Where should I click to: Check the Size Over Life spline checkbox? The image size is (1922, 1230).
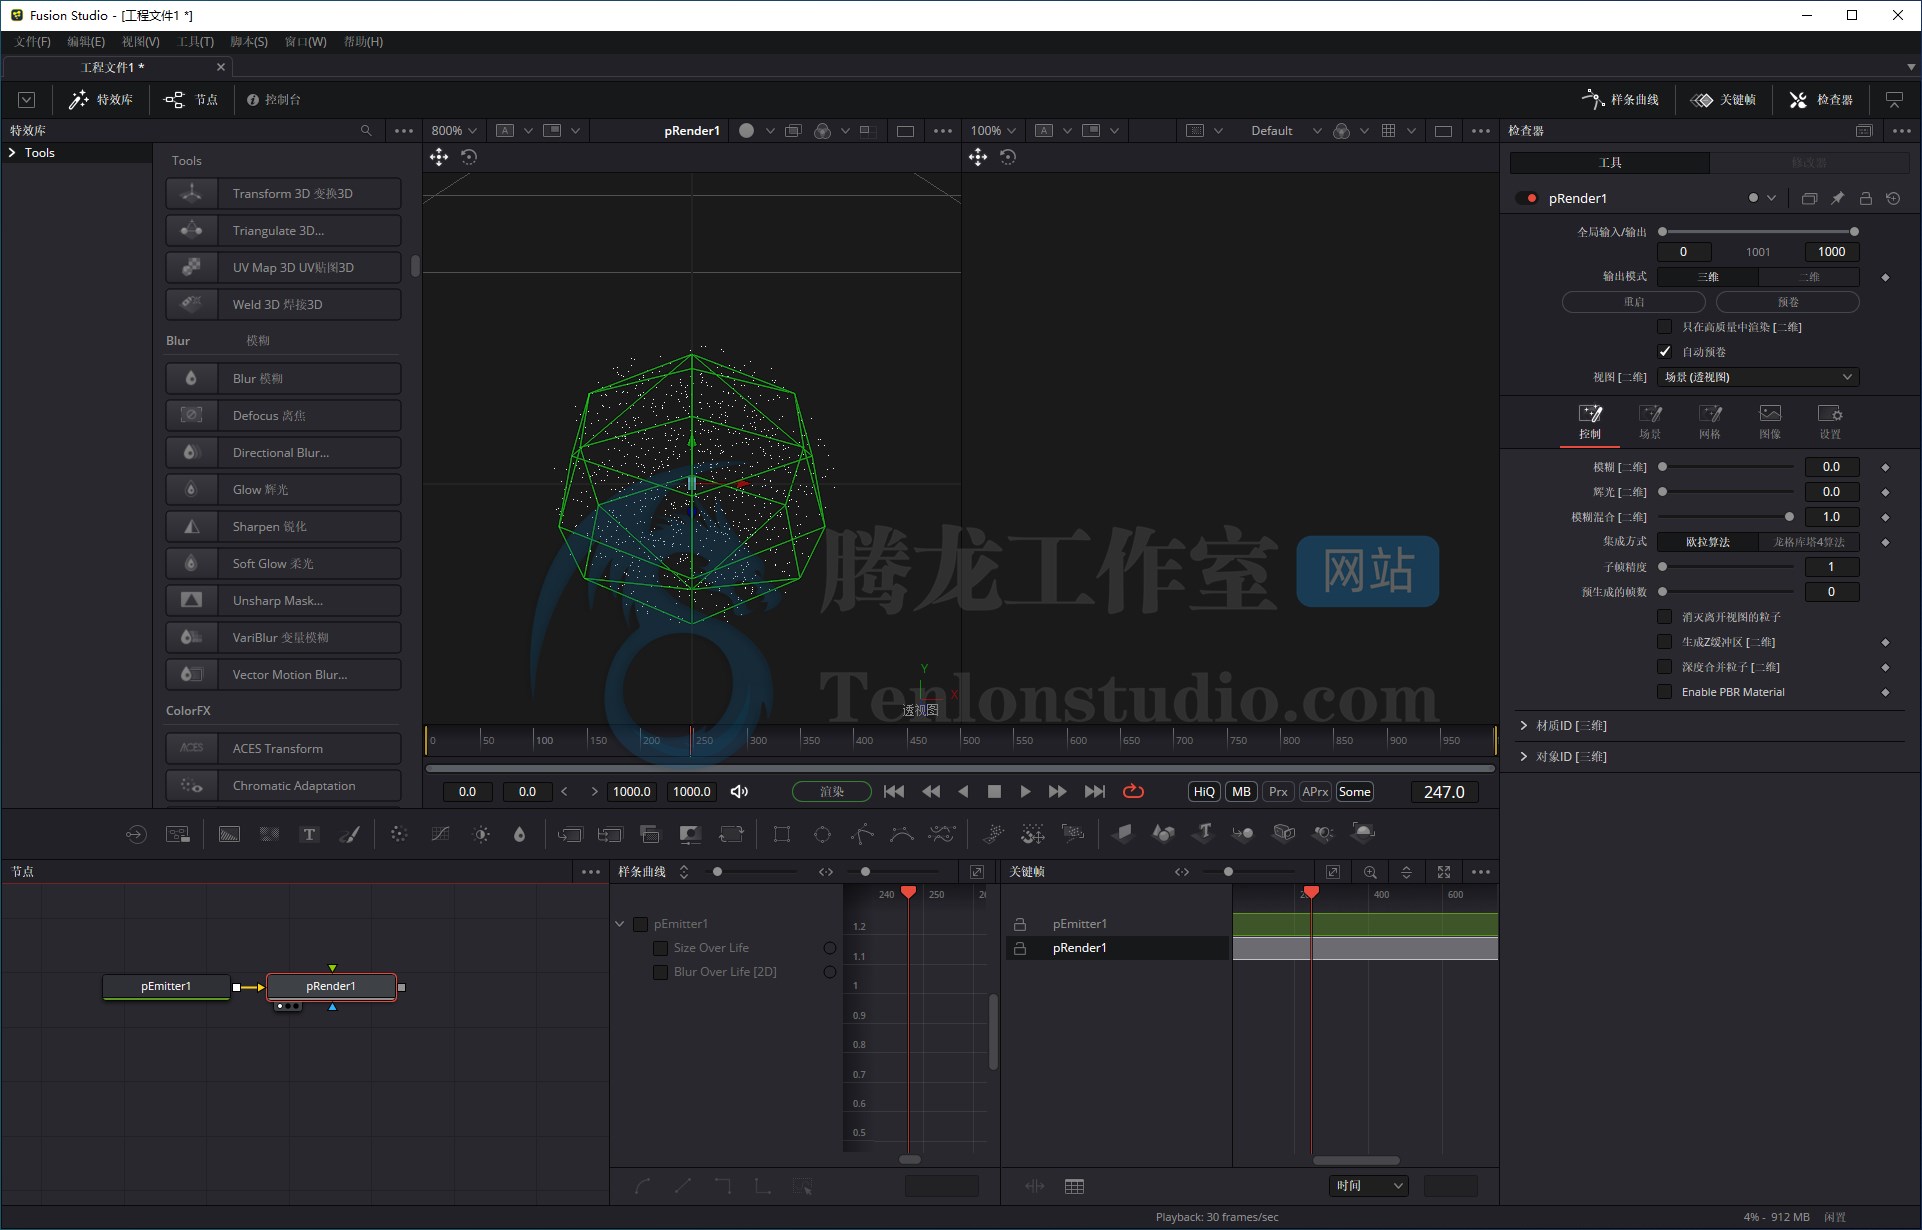[x=660, y=948]
